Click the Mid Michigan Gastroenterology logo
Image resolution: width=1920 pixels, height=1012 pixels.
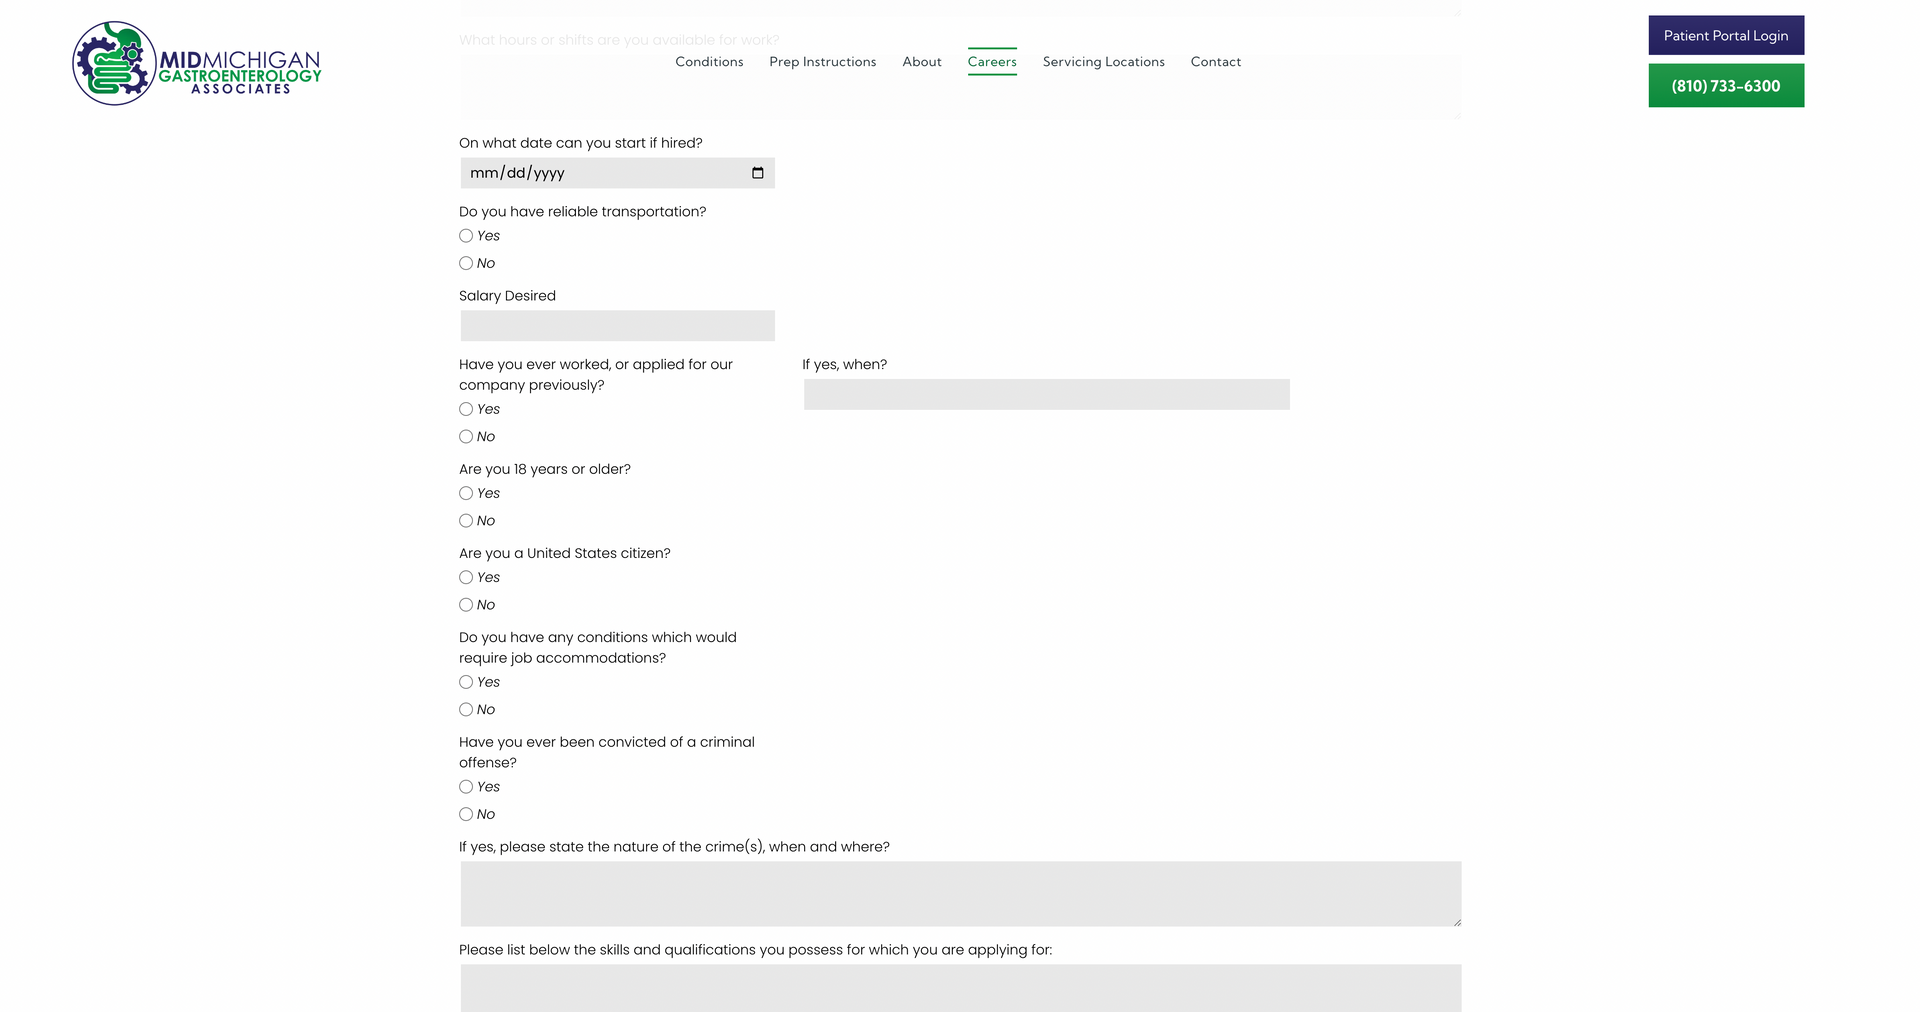(197, 63)
